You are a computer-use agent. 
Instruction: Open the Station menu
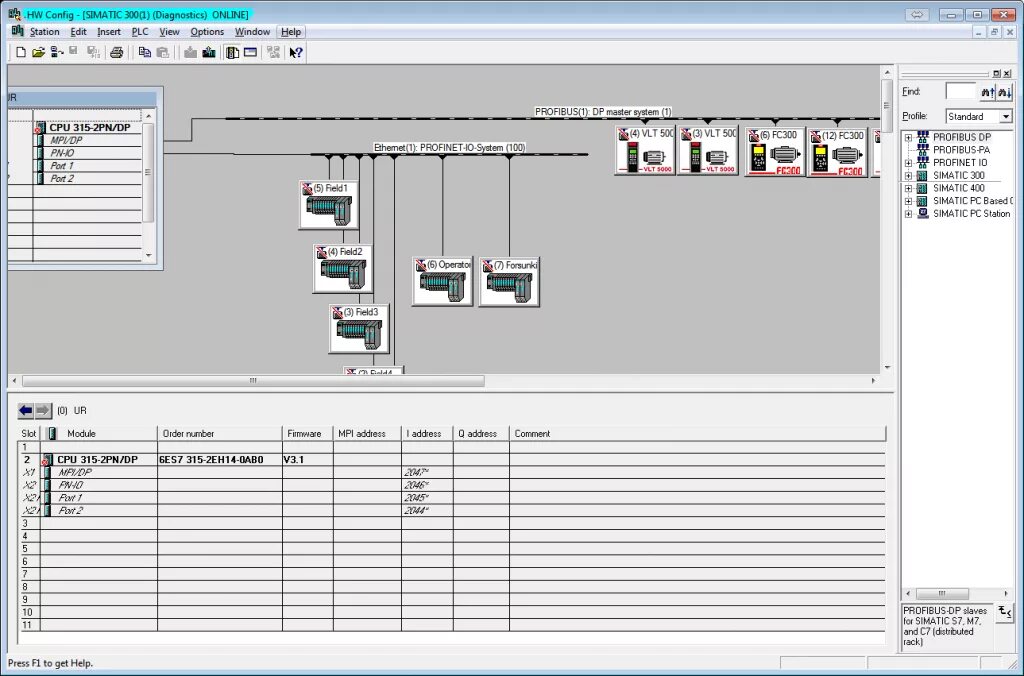(x=44, y=31)
